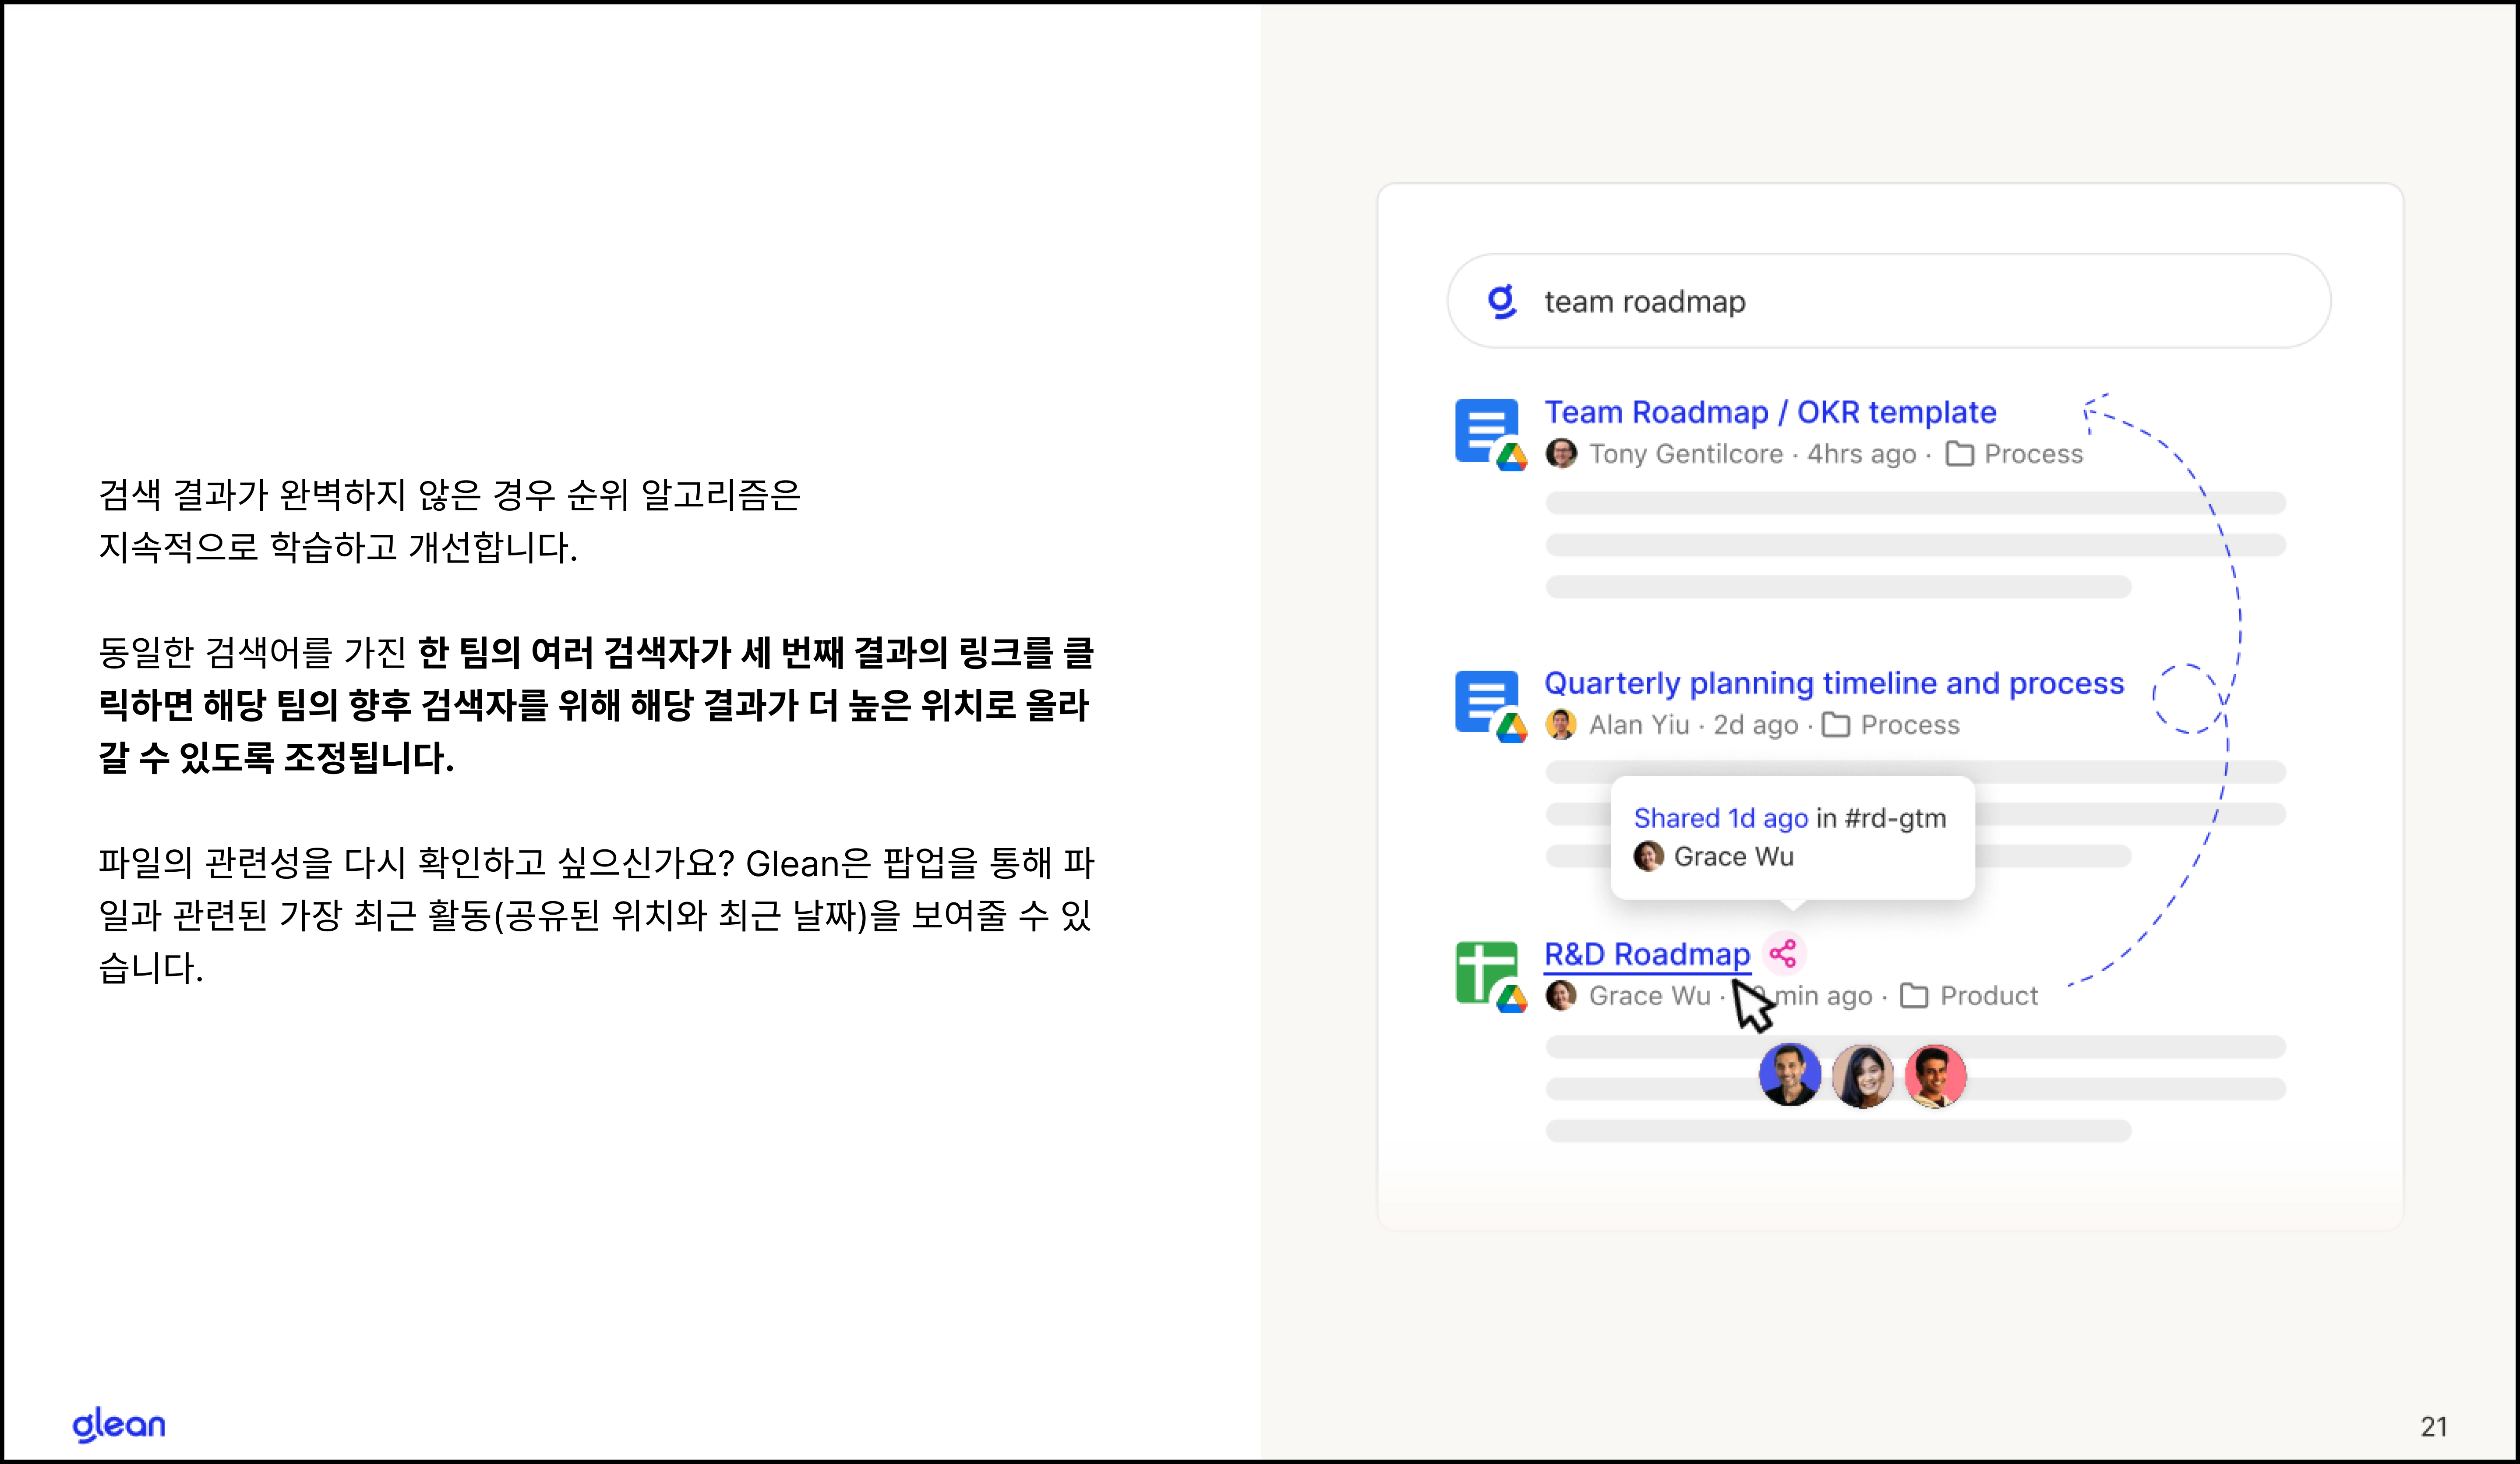The width and height of the screenshot is (2520, 1464).
Task: Click Google Sheets icon for R&D Roadmap
Action: click(1490, 976)
